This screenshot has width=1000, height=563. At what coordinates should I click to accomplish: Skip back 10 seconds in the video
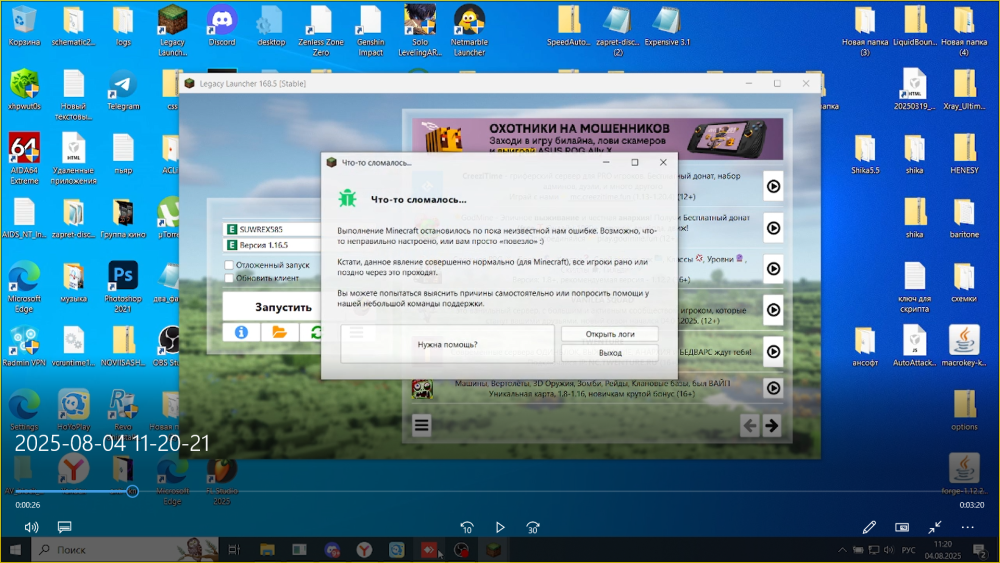tap(467, 527)
